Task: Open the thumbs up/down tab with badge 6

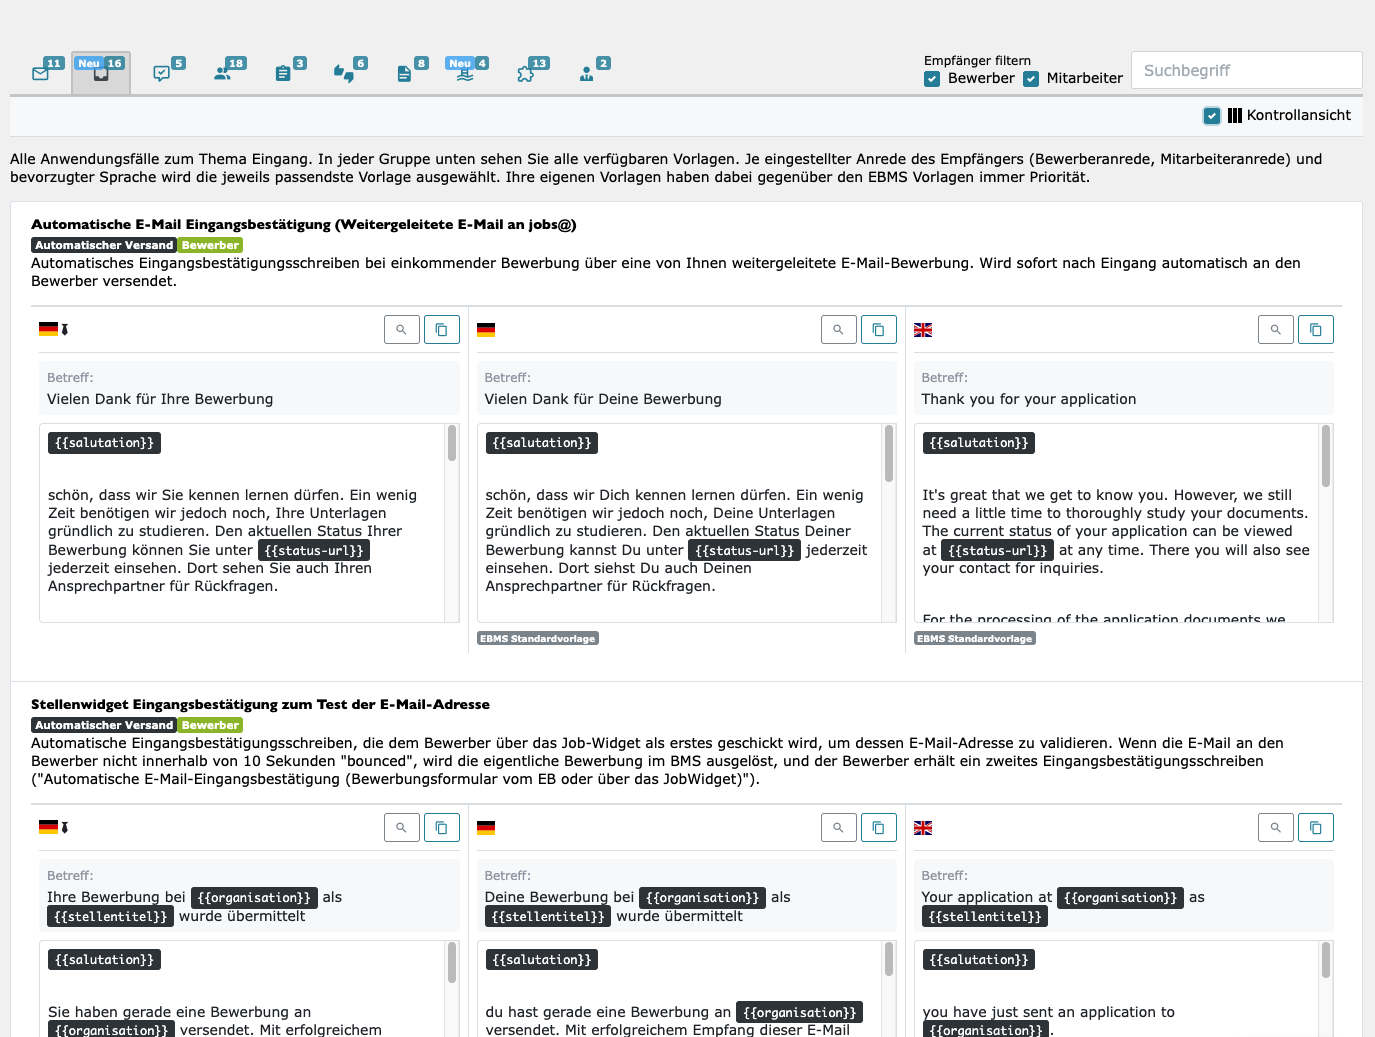Action: point(344,73)
